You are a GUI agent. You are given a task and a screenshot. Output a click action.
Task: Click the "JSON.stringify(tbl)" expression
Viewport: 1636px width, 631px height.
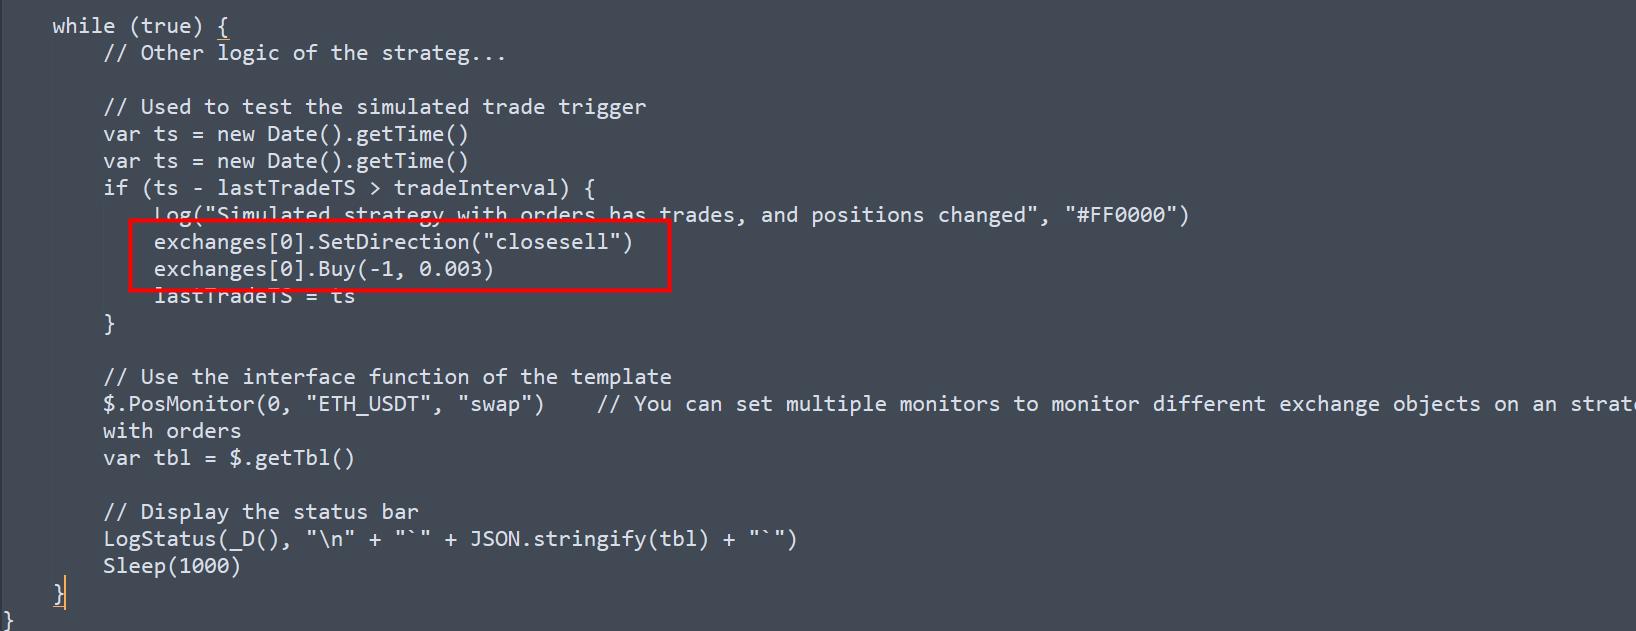[x=589, y=539]
